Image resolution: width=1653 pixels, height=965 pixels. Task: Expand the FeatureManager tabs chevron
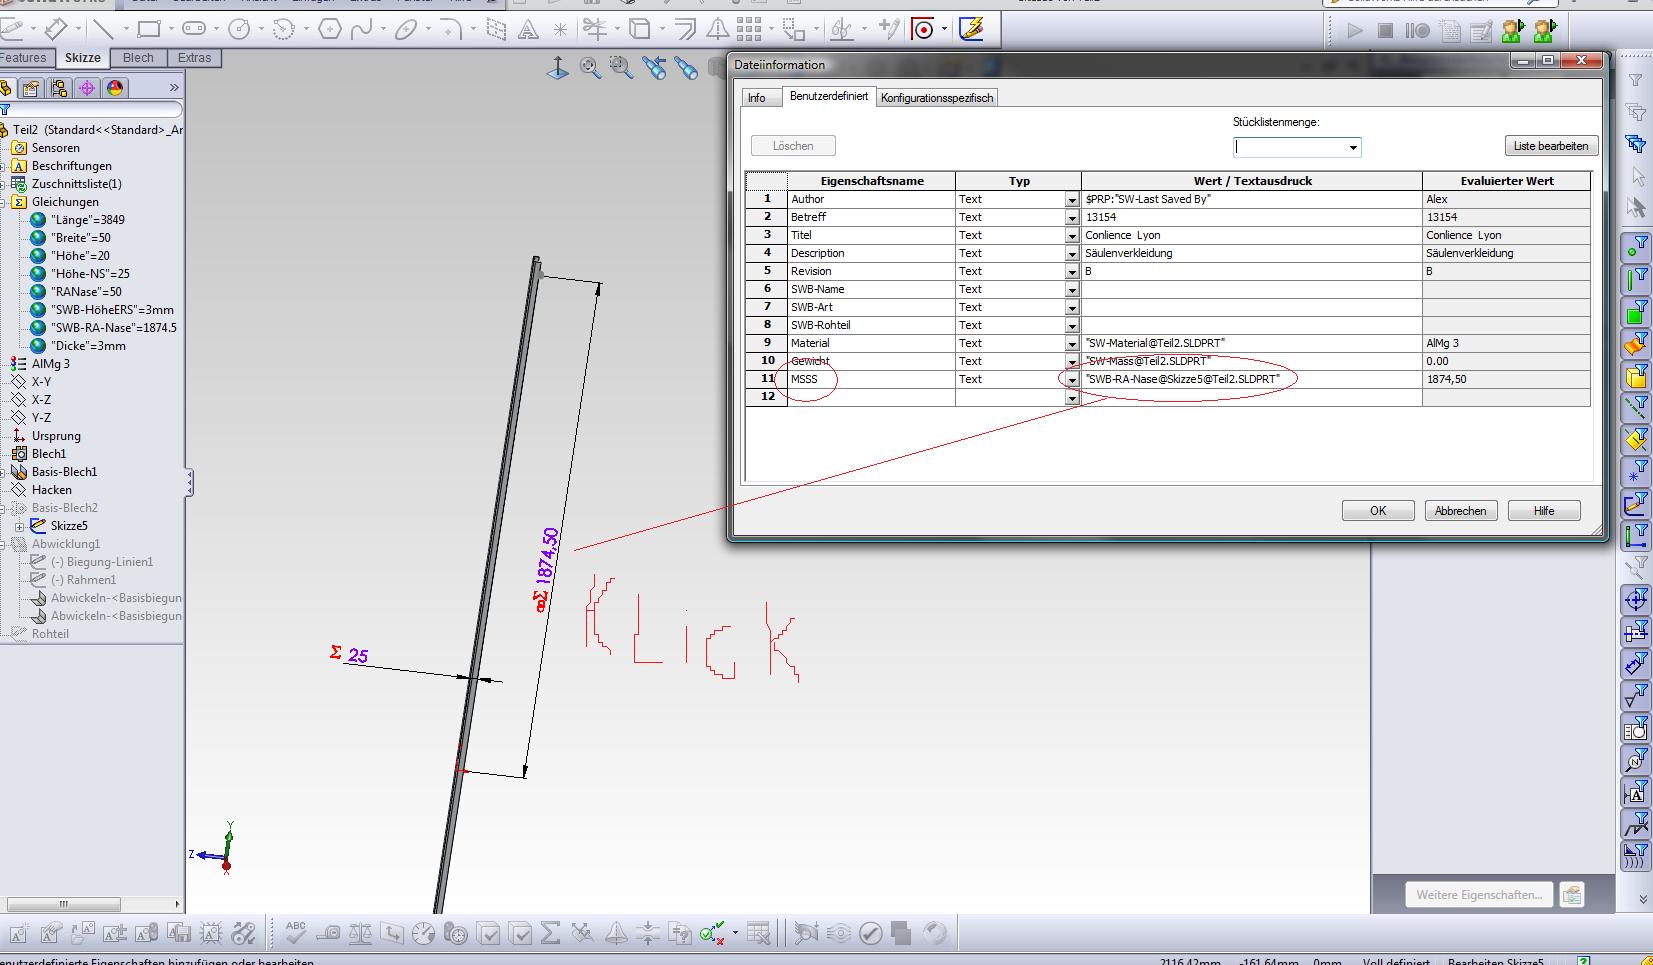pos(173,88)
